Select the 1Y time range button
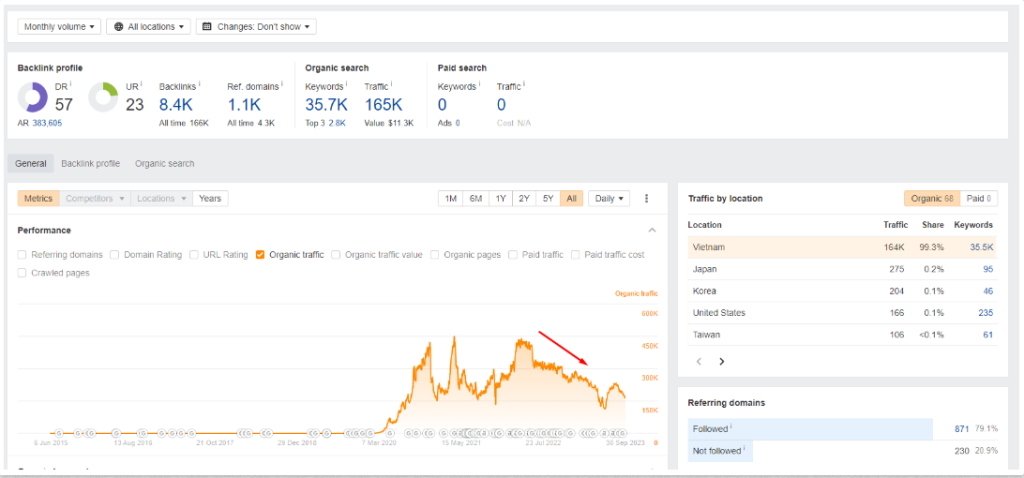Viewport: 1024px width, 478px height. click(x=500, y=198)
